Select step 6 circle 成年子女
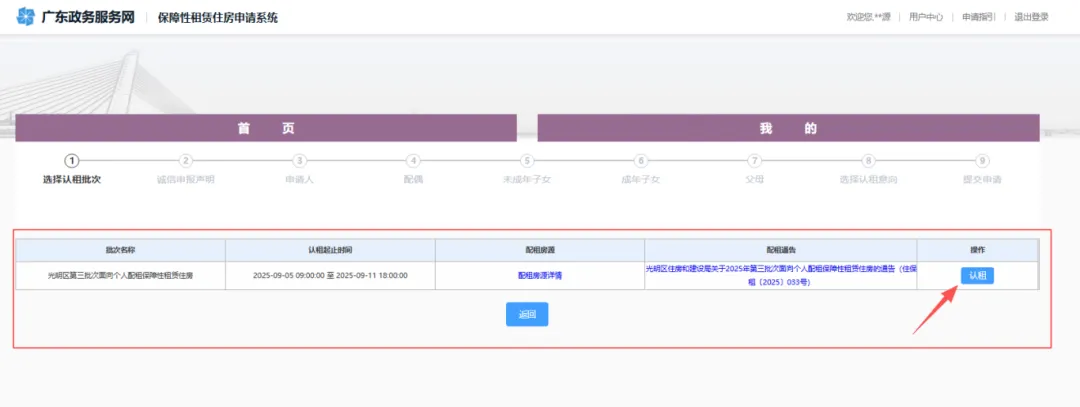Viewport: 1080px width, 407px height. coord(641,160)
